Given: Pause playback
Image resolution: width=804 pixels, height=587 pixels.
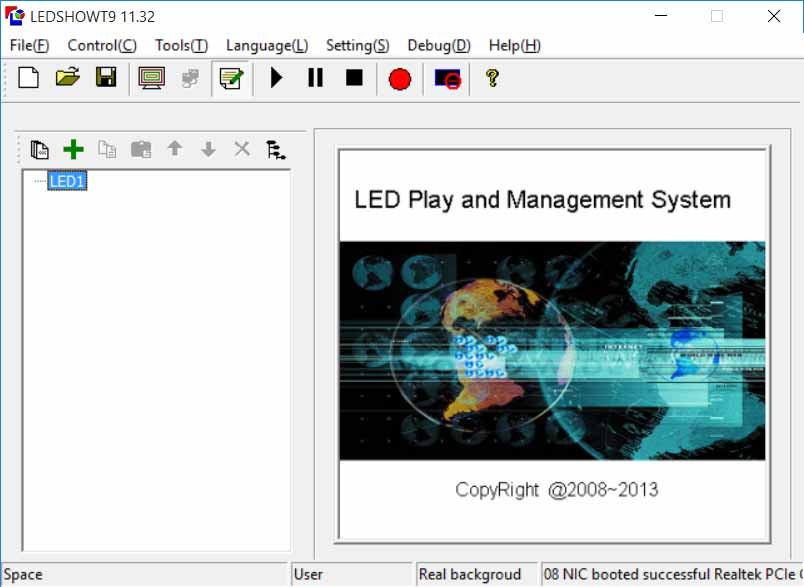Looking at the screenshot, I should (315, 78).
